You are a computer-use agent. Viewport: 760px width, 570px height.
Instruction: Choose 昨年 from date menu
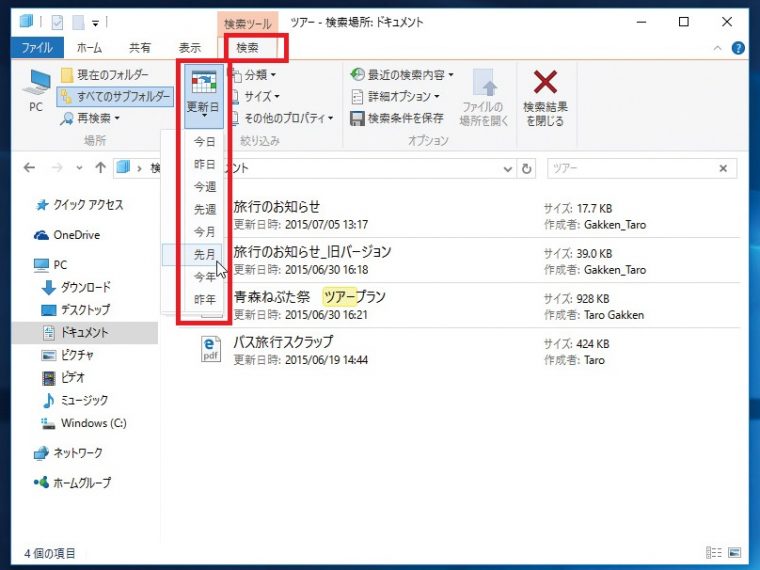205,300
